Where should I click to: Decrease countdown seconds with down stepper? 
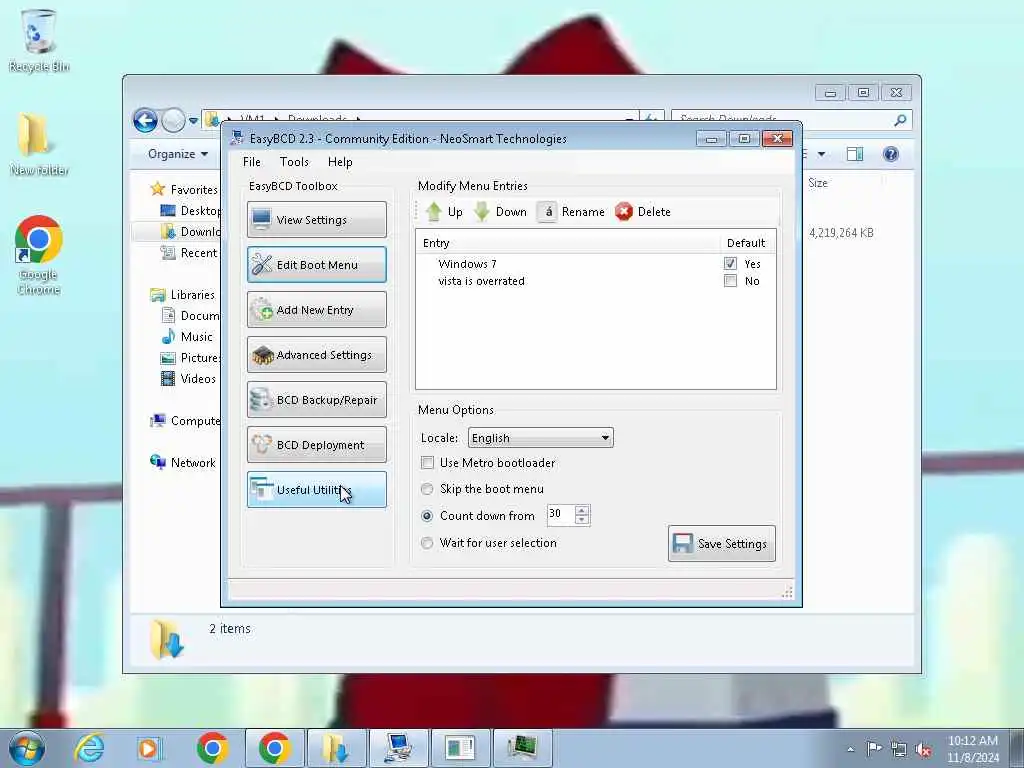[583, 520]
